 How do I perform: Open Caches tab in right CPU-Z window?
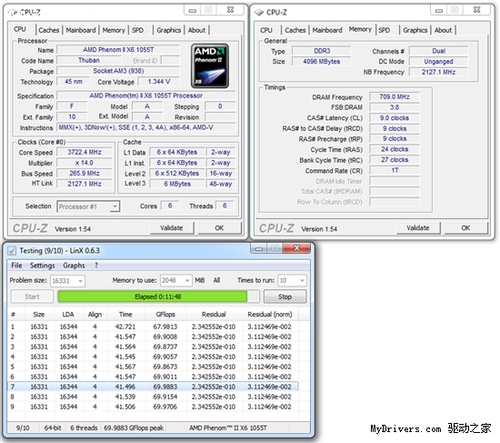pos(295,30)
